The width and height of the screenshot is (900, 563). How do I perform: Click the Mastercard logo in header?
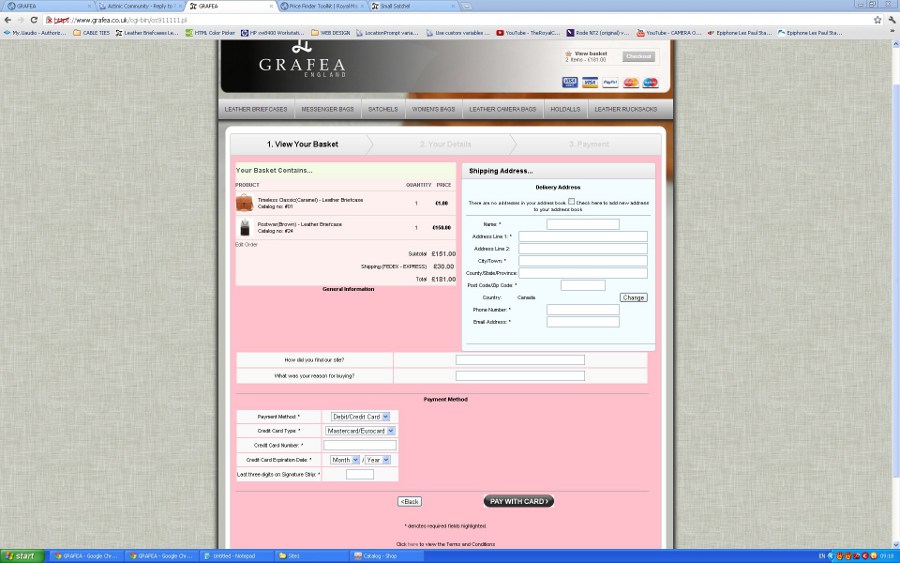[631, 83]
